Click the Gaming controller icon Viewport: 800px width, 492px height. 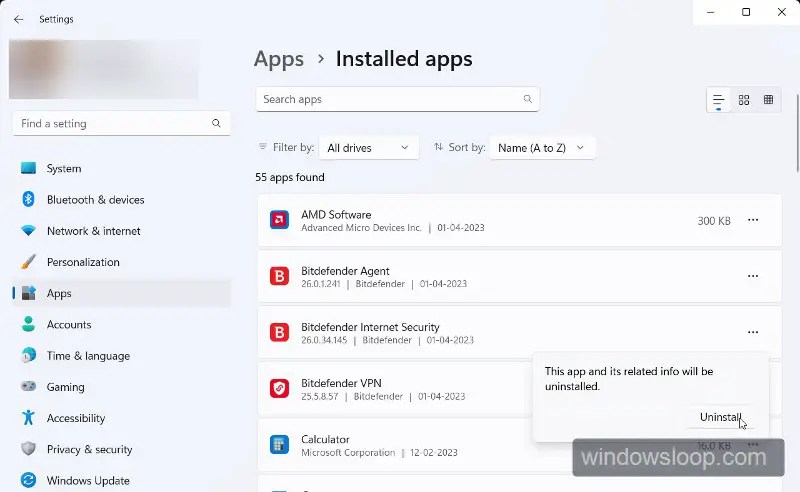(x=29, y=386)
